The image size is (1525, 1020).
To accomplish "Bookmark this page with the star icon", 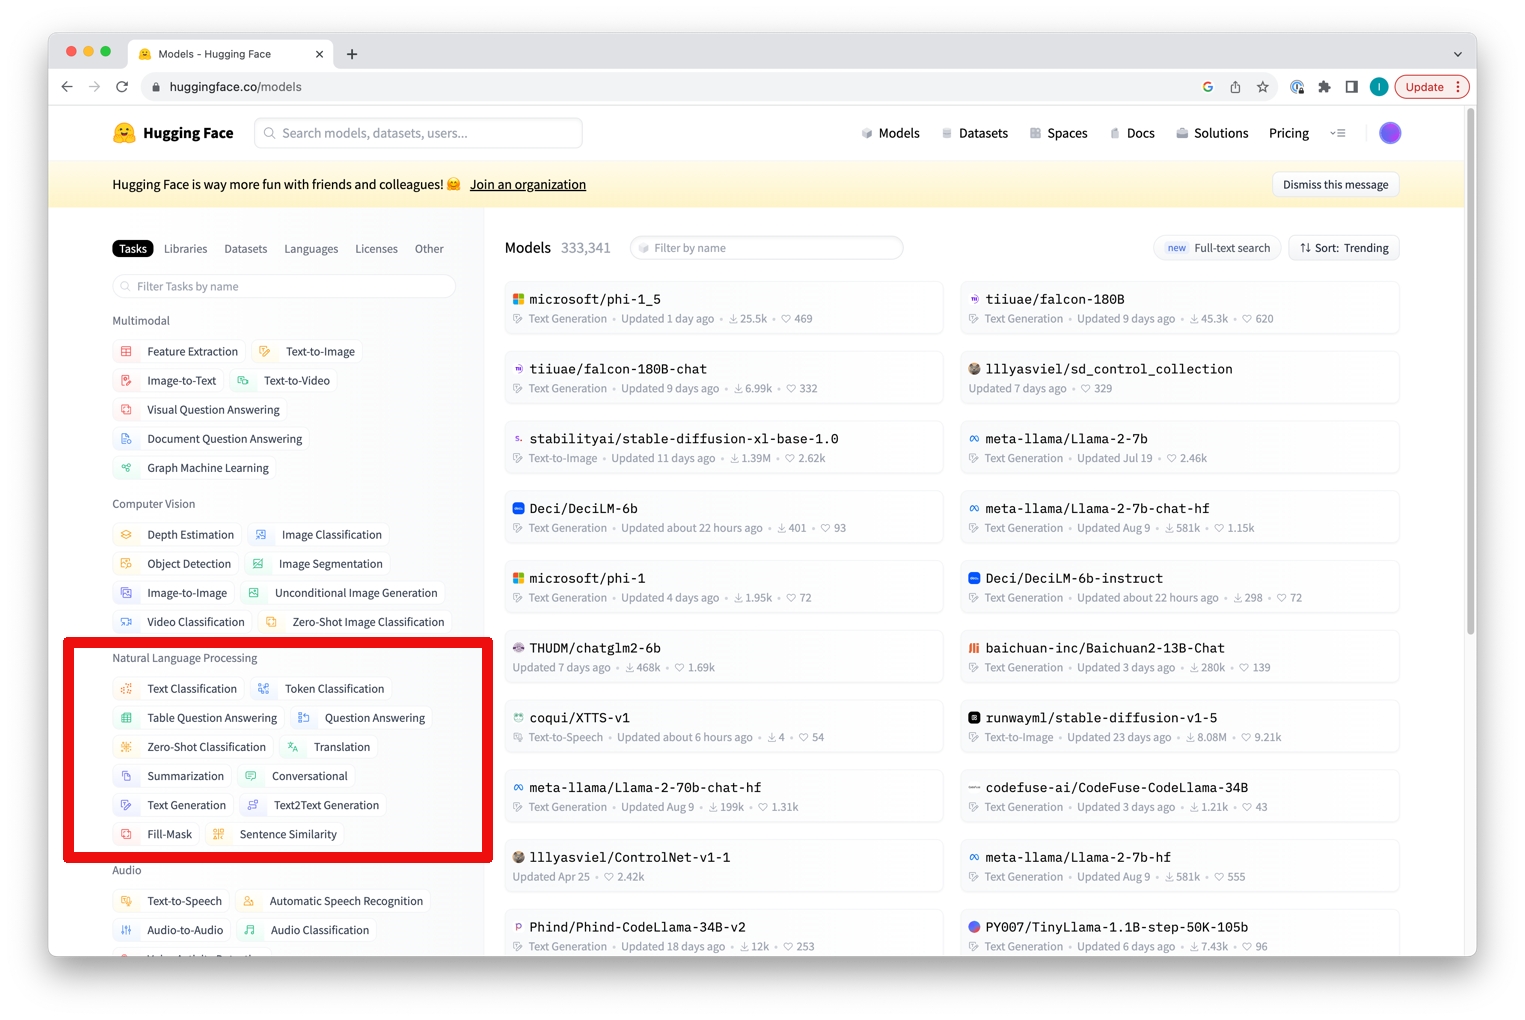I will [1263, 87].
